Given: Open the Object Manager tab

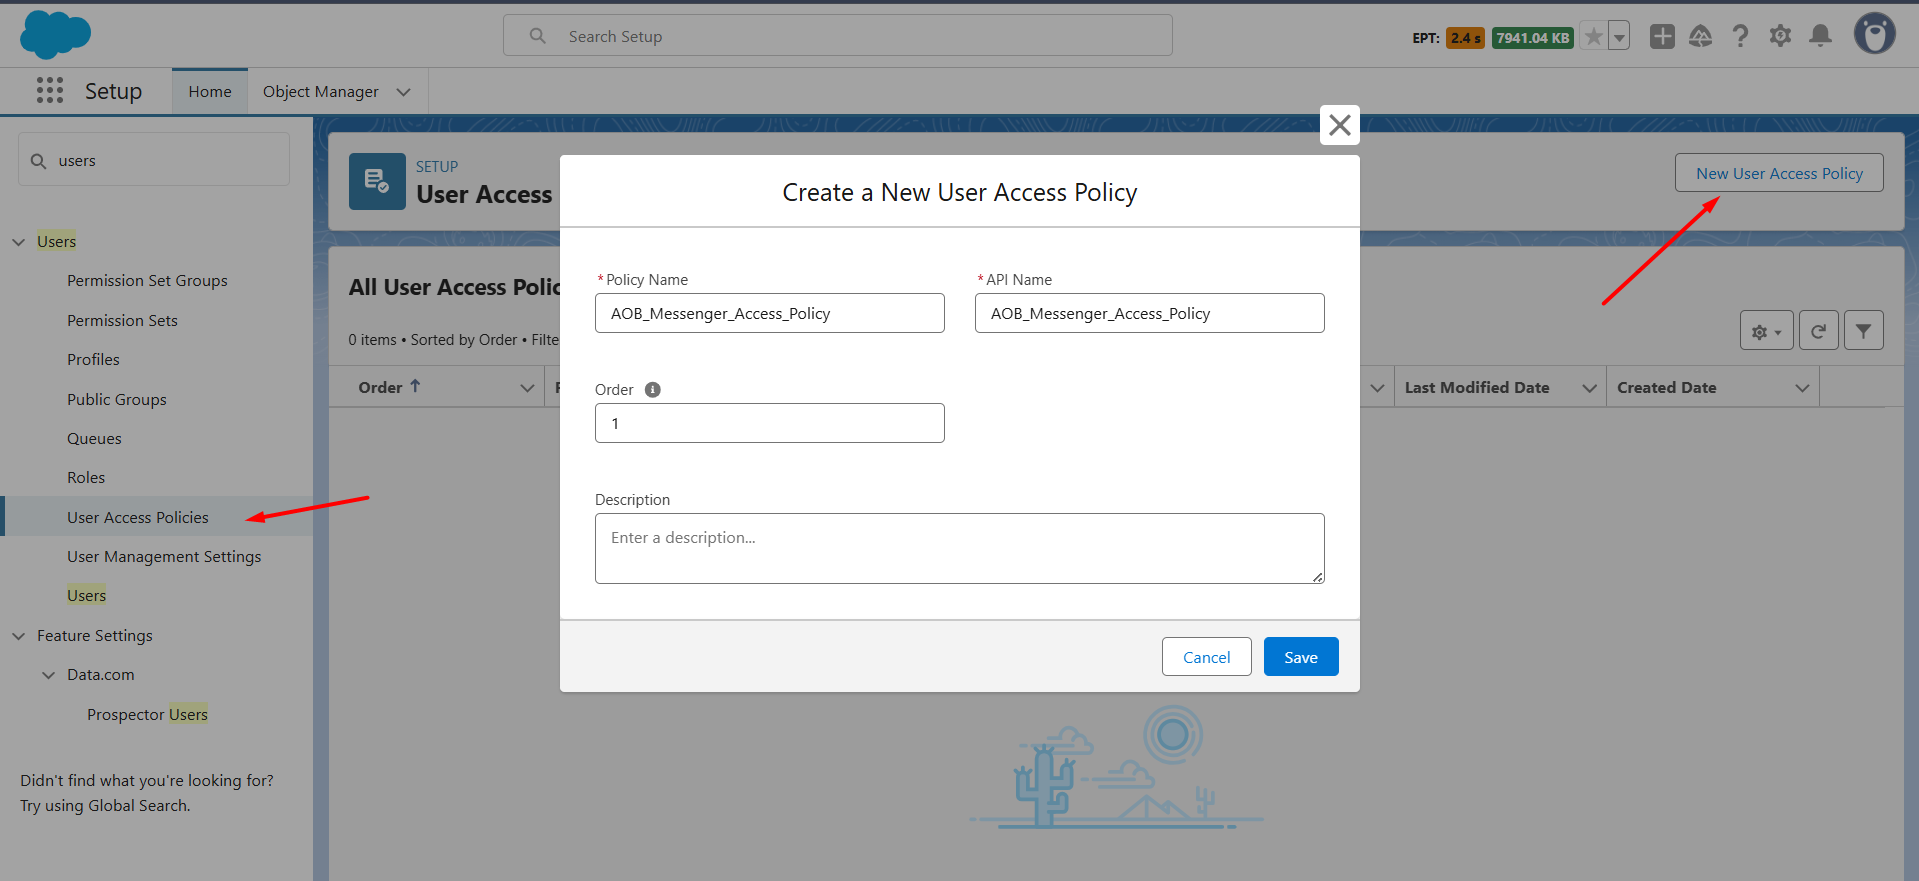Looking at the screenshot, I should (321, 91).
